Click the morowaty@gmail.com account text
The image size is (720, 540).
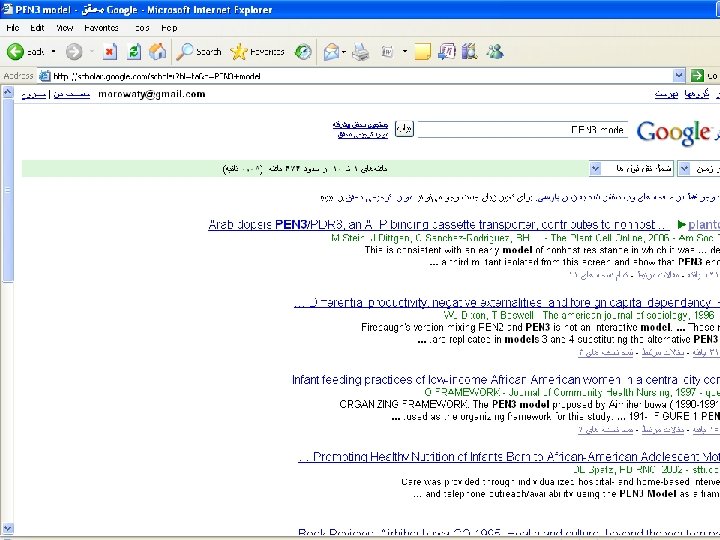pos(152,94)
